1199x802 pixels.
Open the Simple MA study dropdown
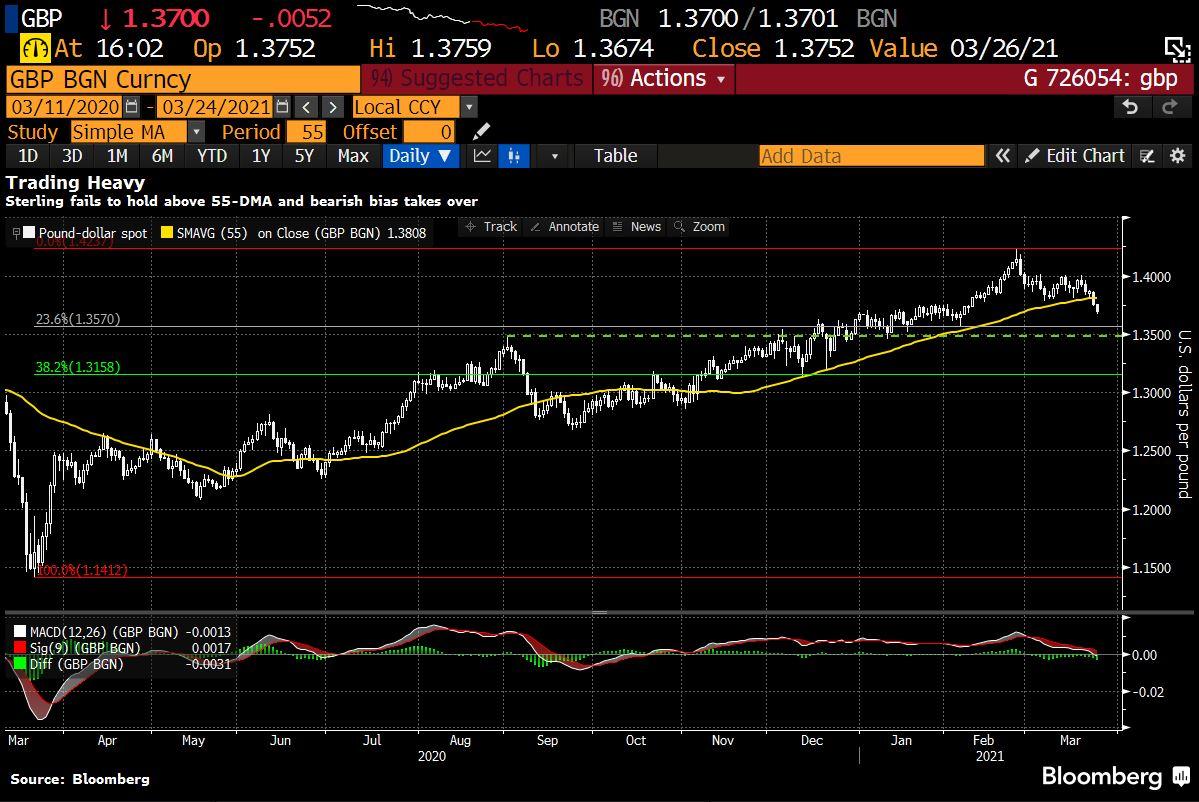pyautogui.click(x=196, y=132)
